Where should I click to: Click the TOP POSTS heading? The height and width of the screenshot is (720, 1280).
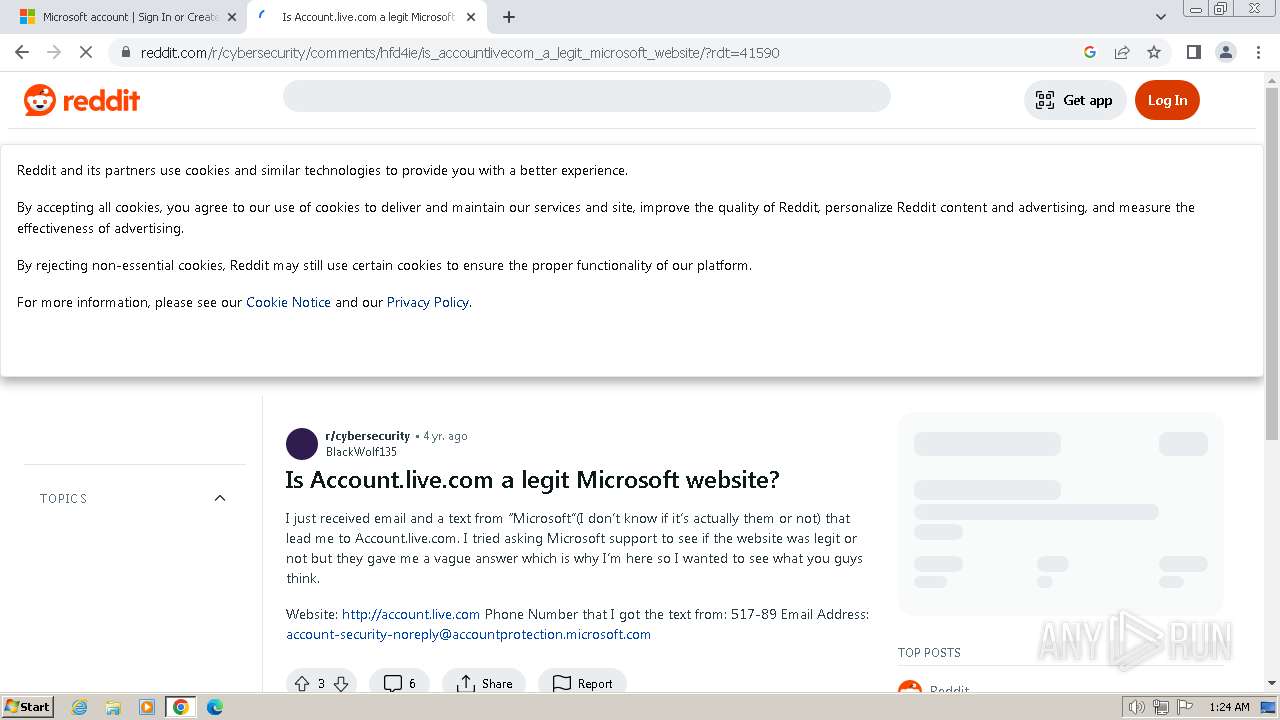pyautogui.click(x=929, y=653)
